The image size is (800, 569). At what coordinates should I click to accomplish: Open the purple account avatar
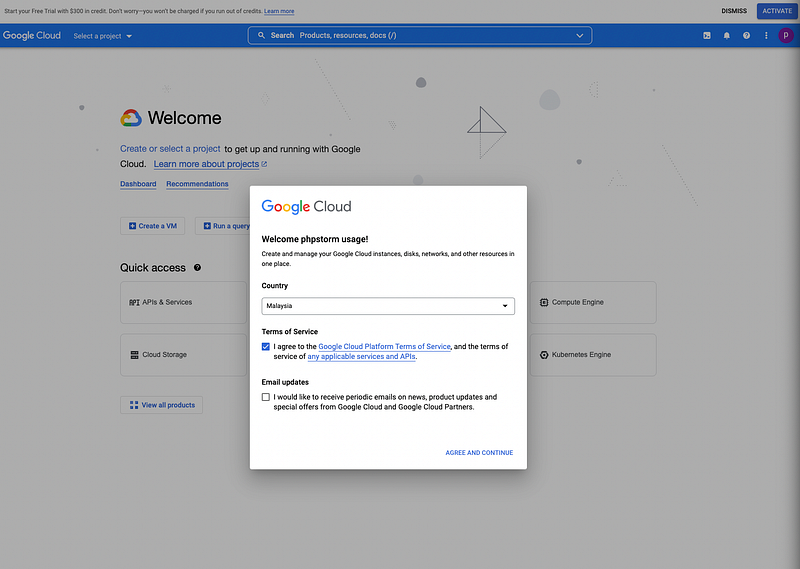786,35
